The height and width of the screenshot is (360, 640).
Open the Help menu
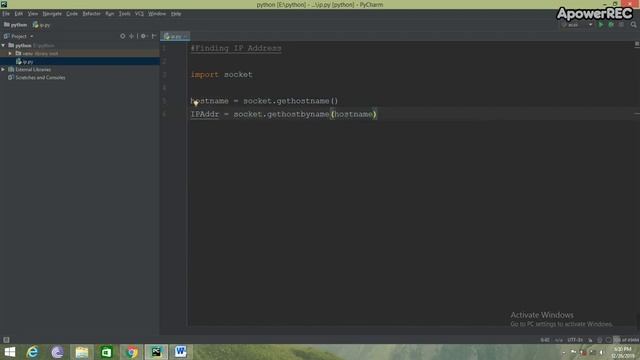pos(176,14)
